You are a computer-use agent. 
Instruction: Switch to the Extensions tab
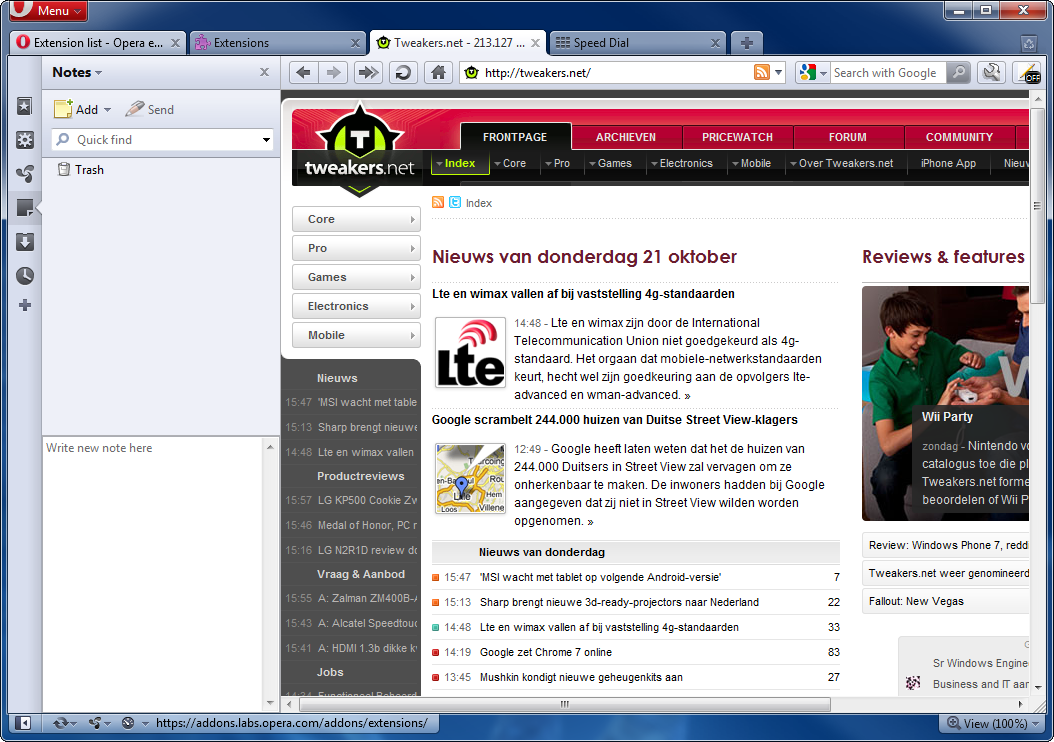point(278,43)
